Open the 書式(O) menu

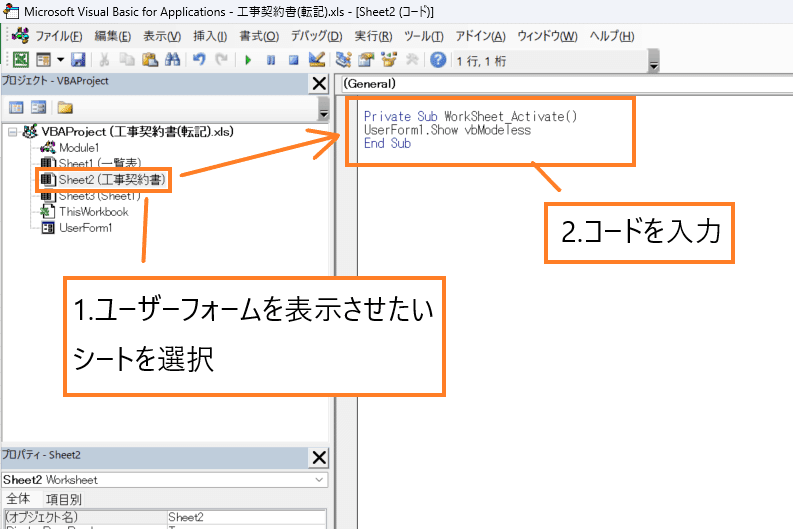coord(259,36)
